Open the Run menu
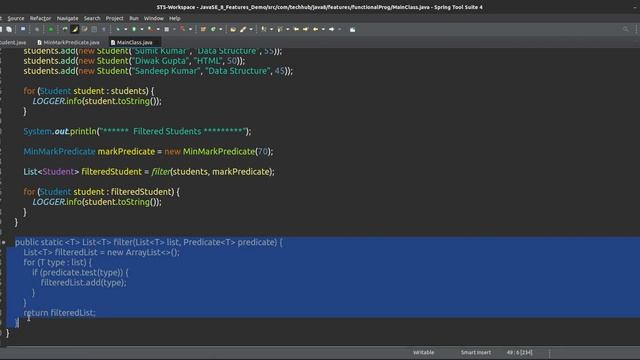The width and height of the screenshot is (640, 360). 134,18
